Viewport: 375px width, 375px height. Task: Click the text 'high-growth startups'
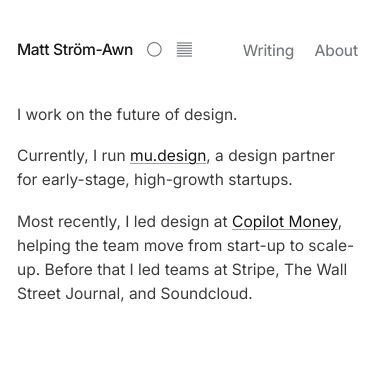[212, 180]
